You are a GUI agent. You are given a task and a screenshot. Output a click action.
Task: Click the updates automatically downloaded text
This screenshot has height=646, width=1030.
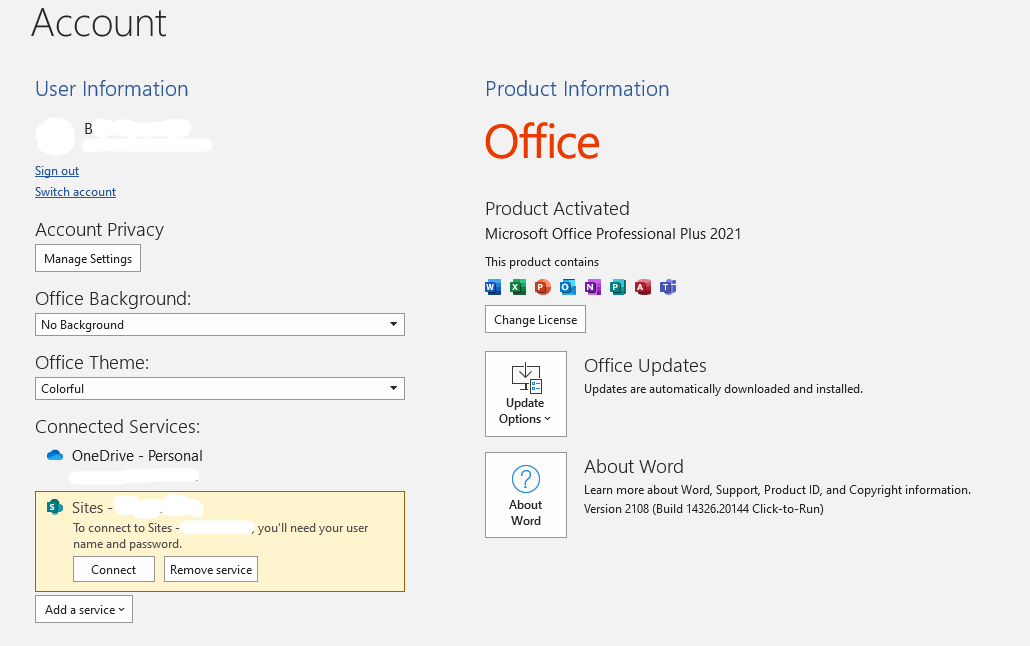point(723,389)
